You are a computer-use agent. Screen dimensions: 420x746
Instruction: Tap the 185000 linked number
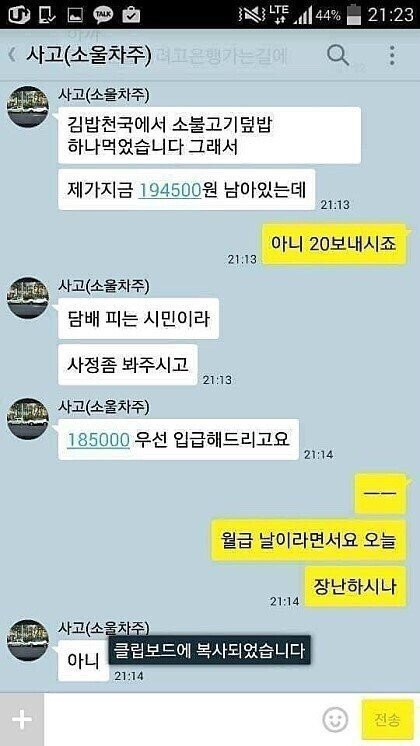[98, 440]
